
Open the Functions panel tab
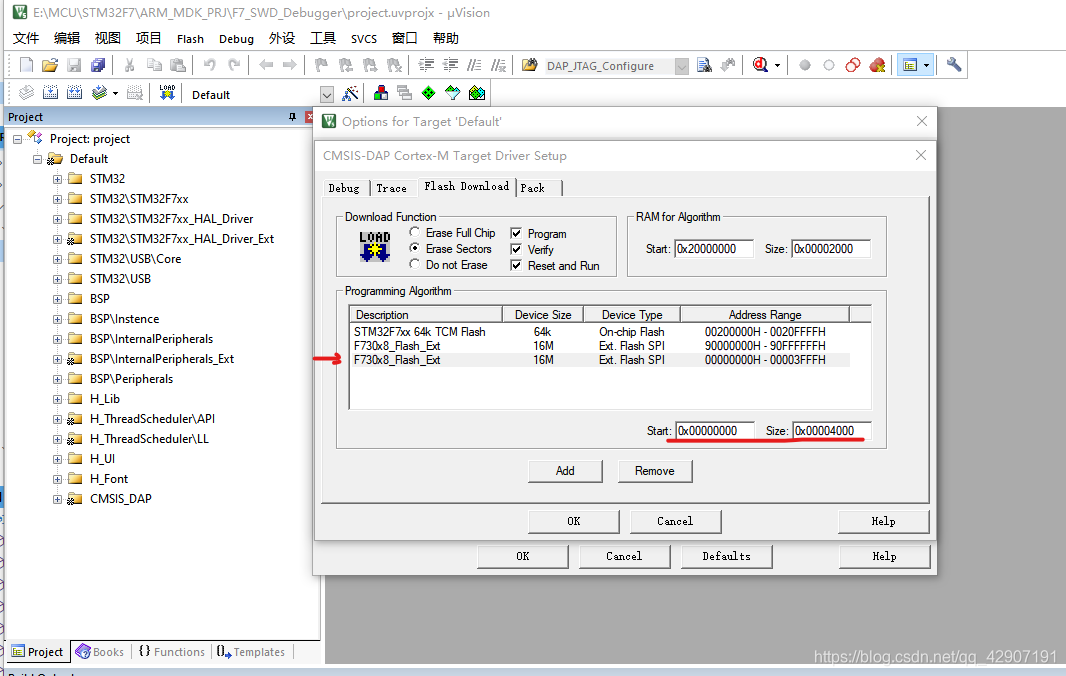pyautogui.click(x=172, y=652)
